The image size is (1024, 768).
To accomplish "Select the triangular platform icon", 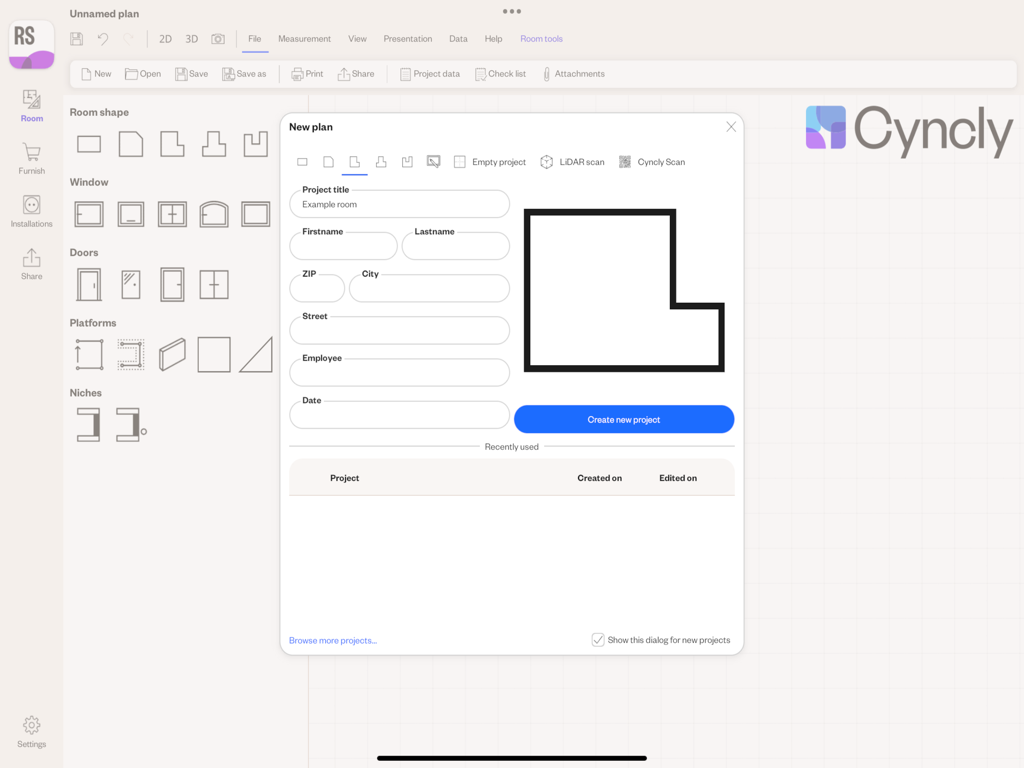I will [x=255, y=353].
